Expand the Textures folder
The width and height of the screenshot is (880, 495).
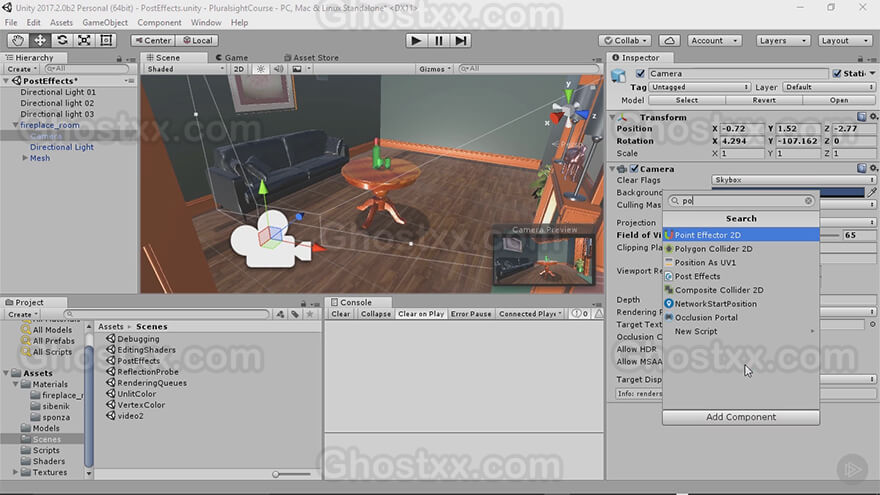point(15,472)
